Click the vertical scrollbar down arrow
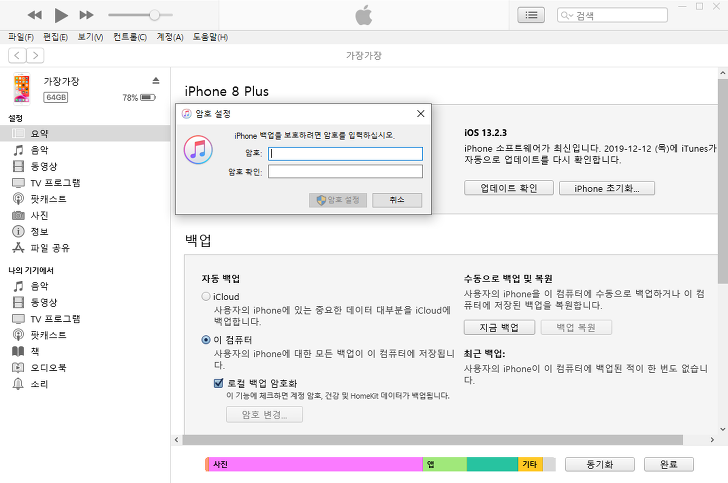The width and height of the screenshot is (728, 483). [x=722, y=429]
